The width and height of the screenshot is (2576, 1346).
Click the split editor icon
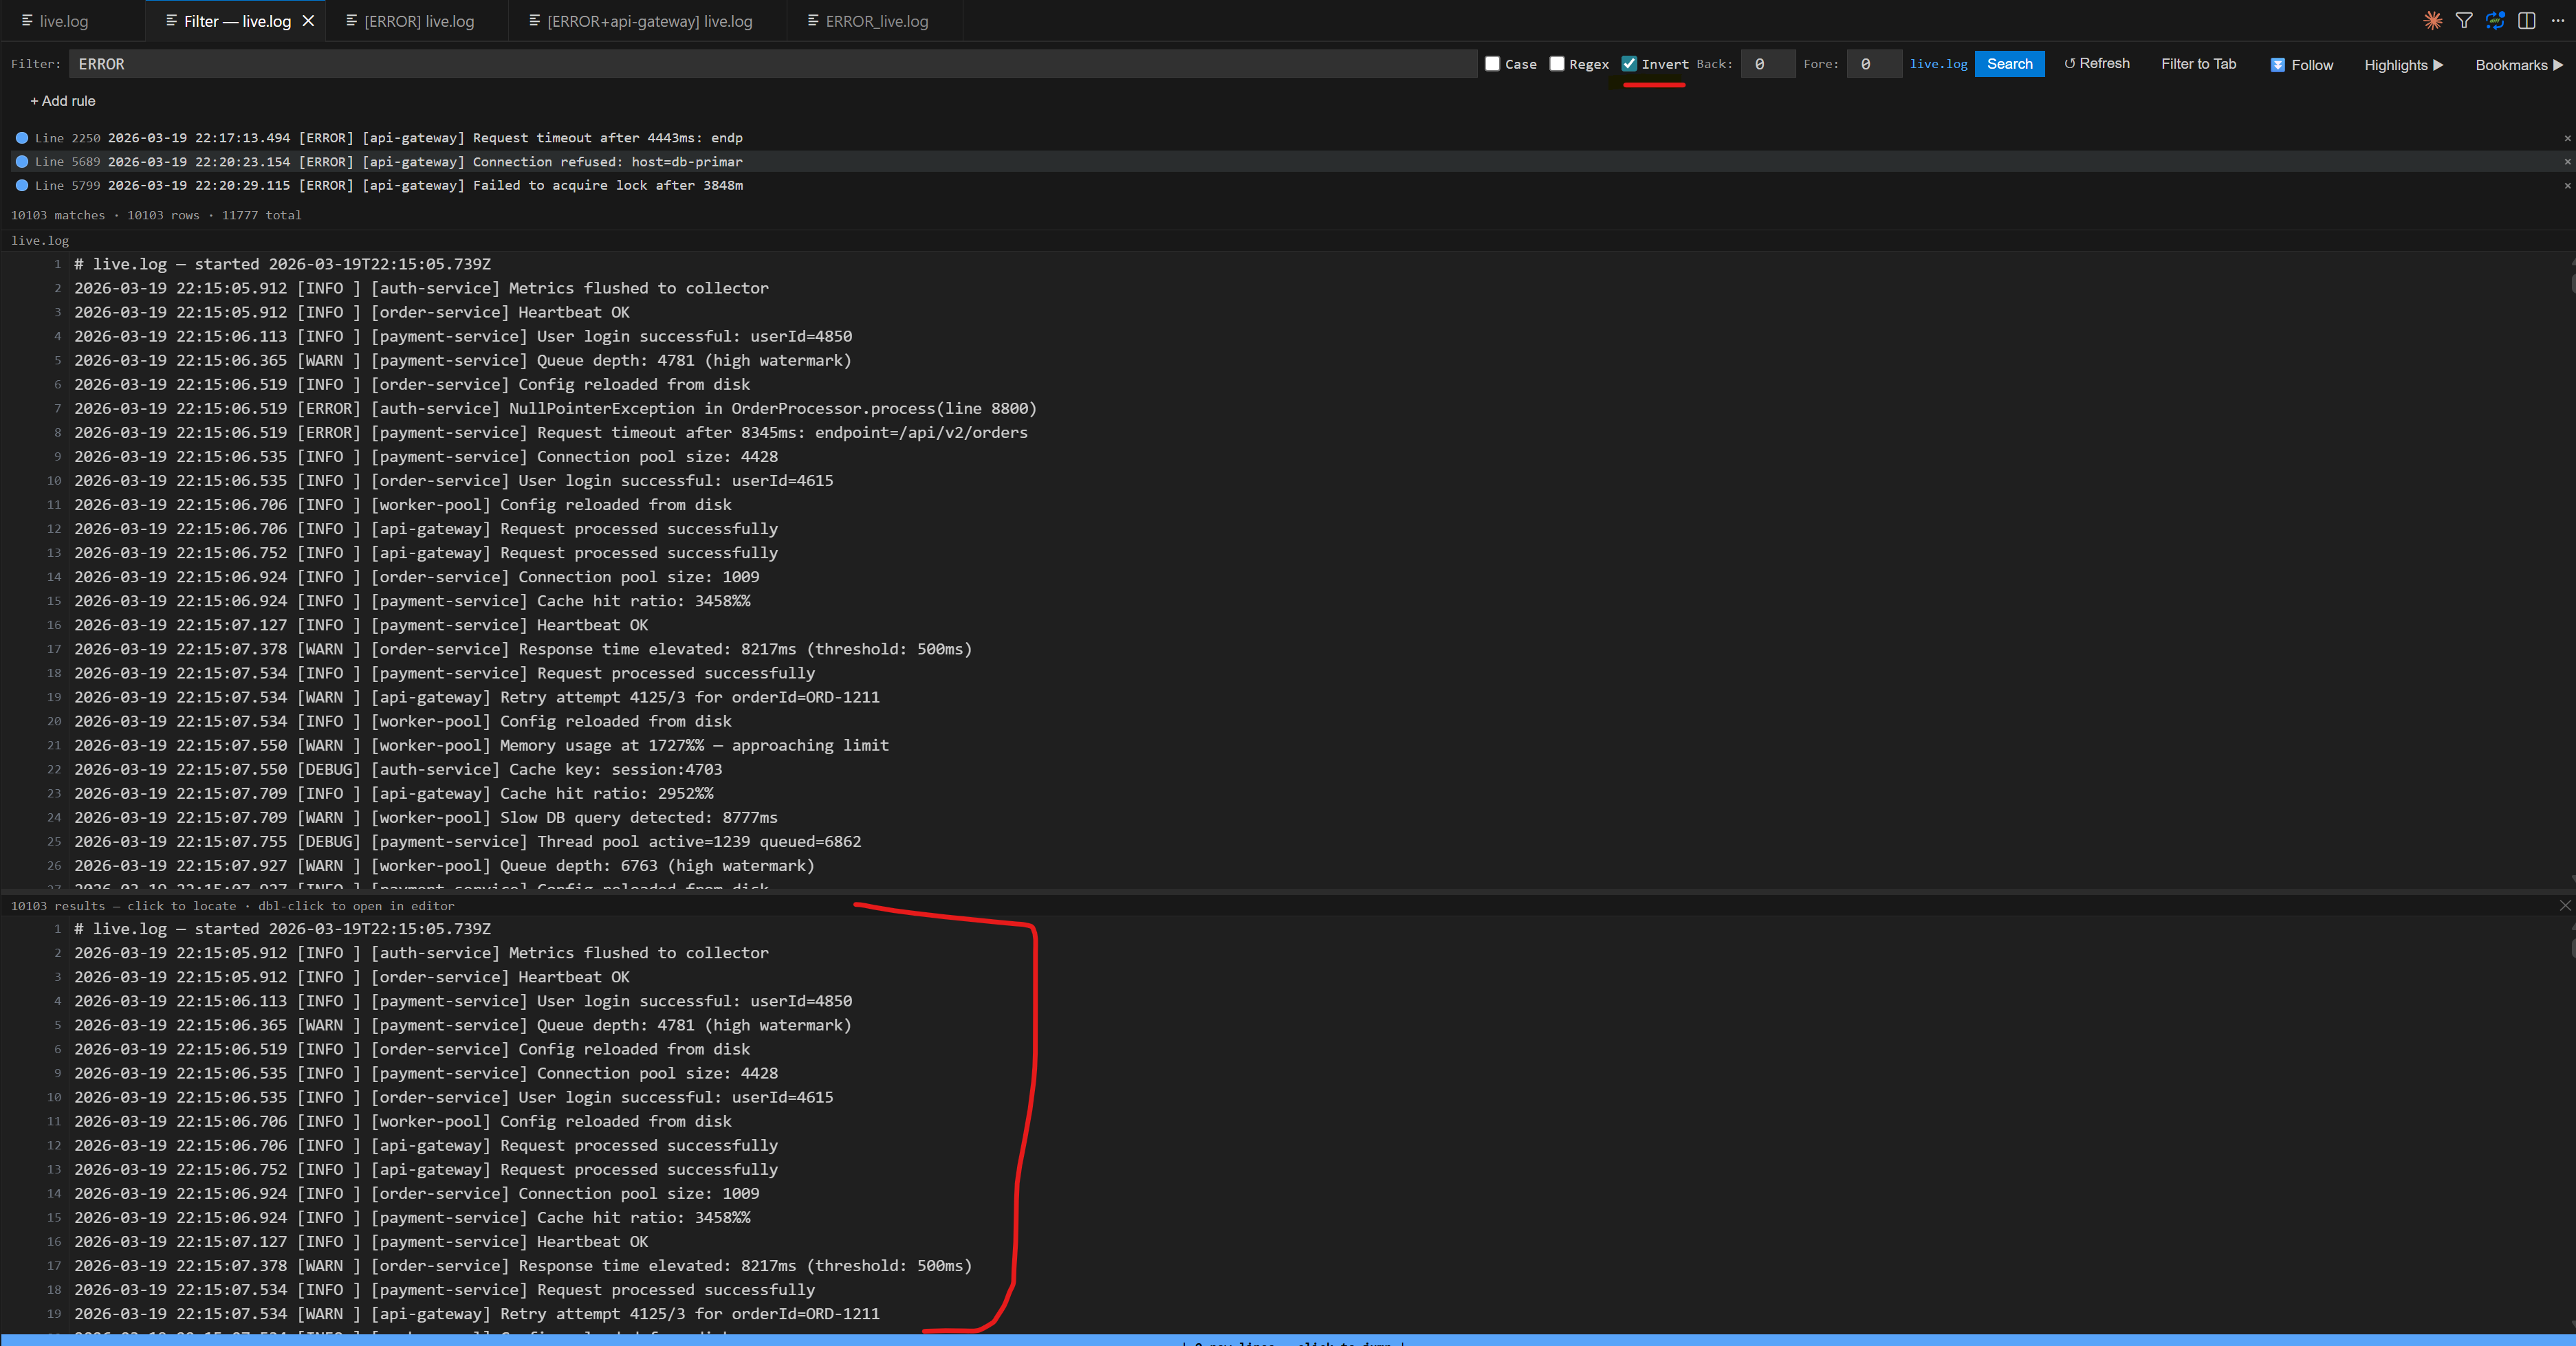(2527, 21)
